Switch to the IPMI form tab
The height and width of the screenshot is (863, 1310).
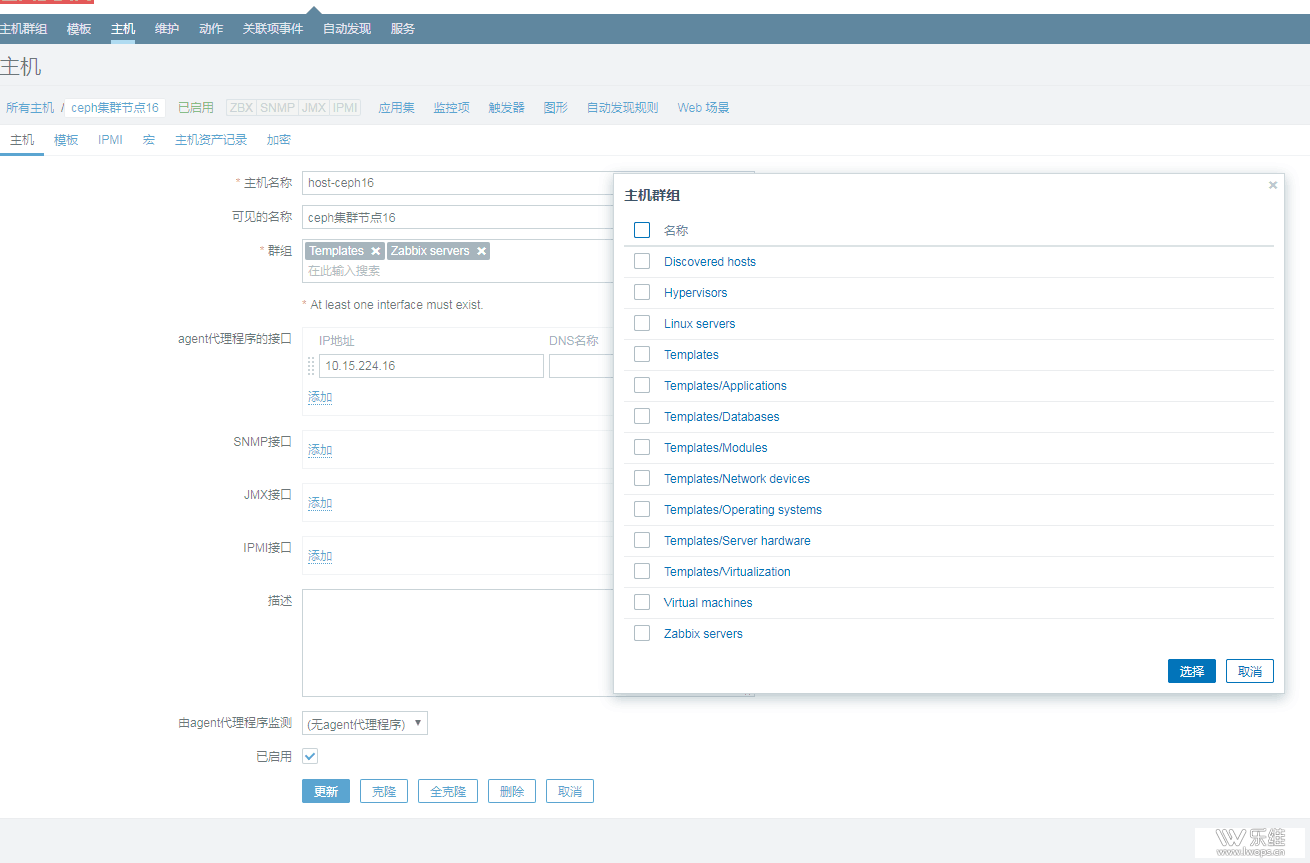(110, 140)
